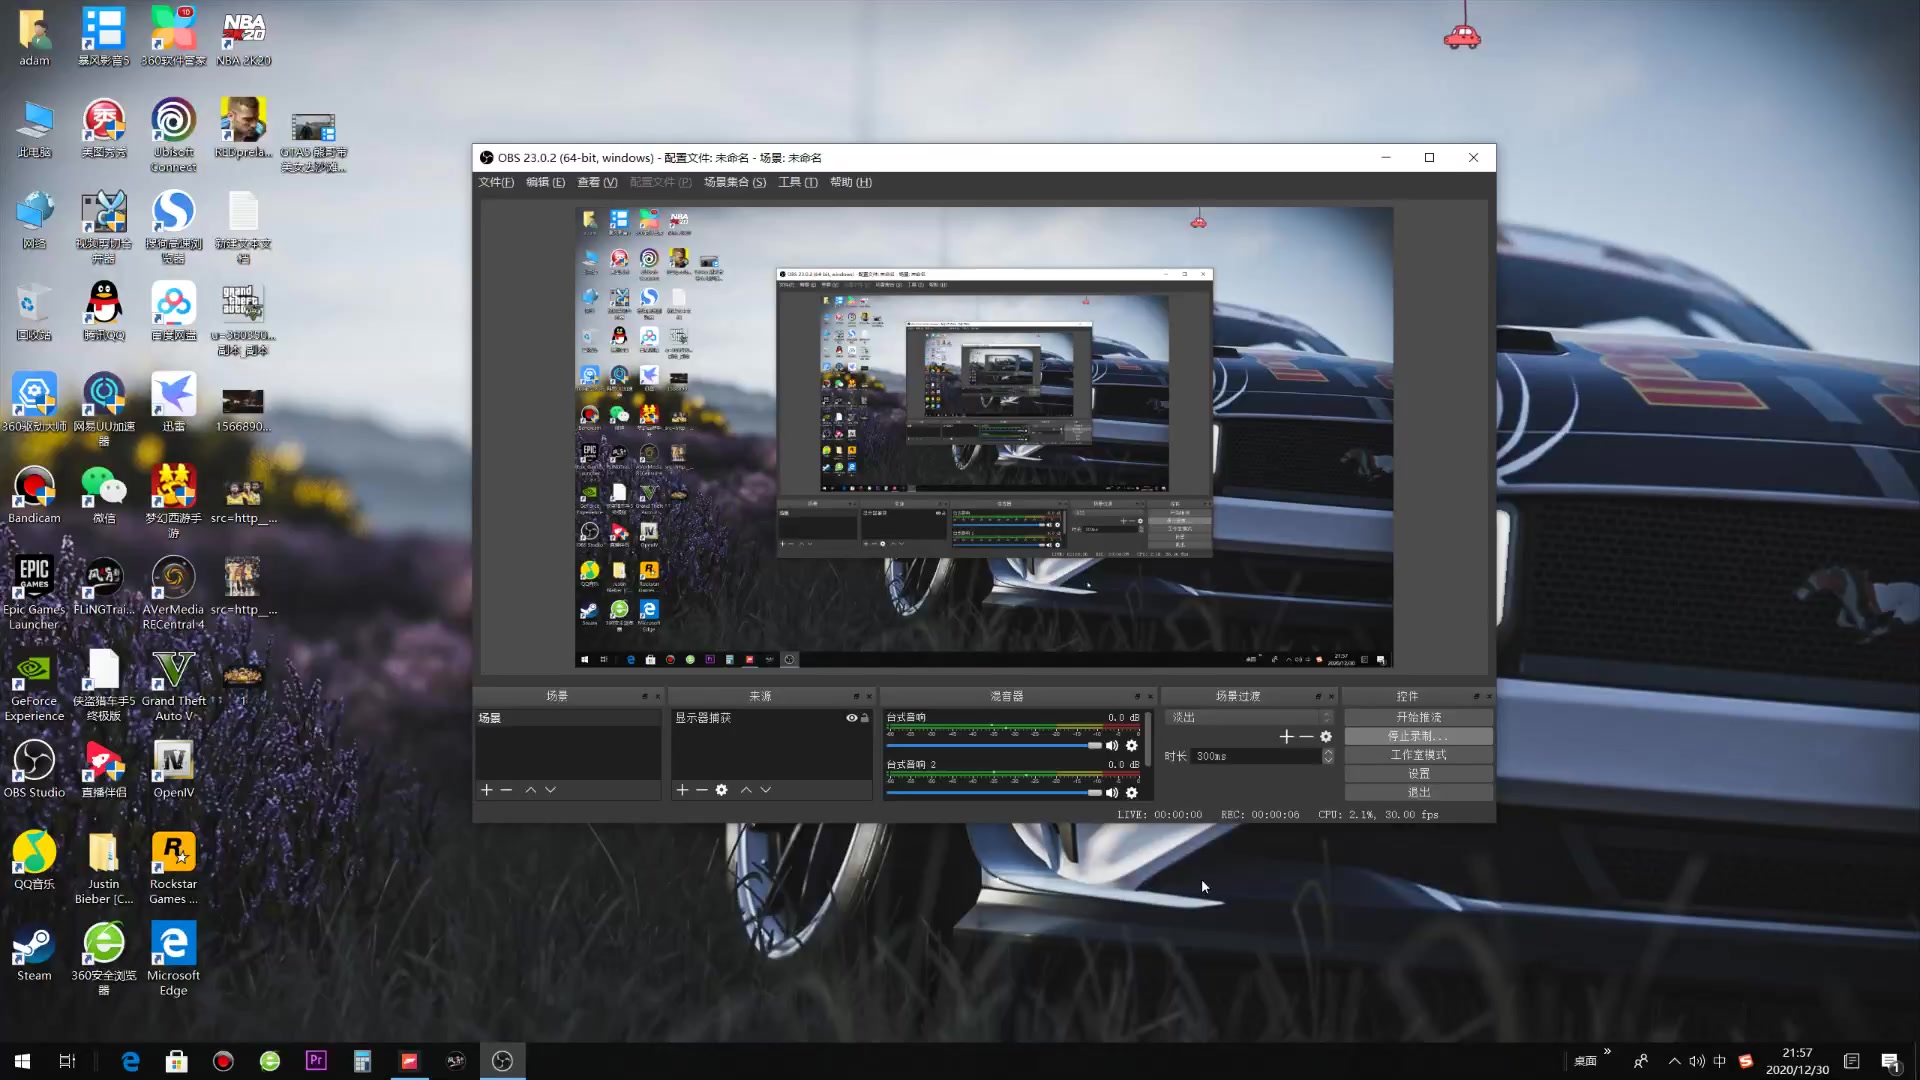1920x1080 pixels.
Task: Open the 工具(T) menu
Action: [x=798, y=183]
